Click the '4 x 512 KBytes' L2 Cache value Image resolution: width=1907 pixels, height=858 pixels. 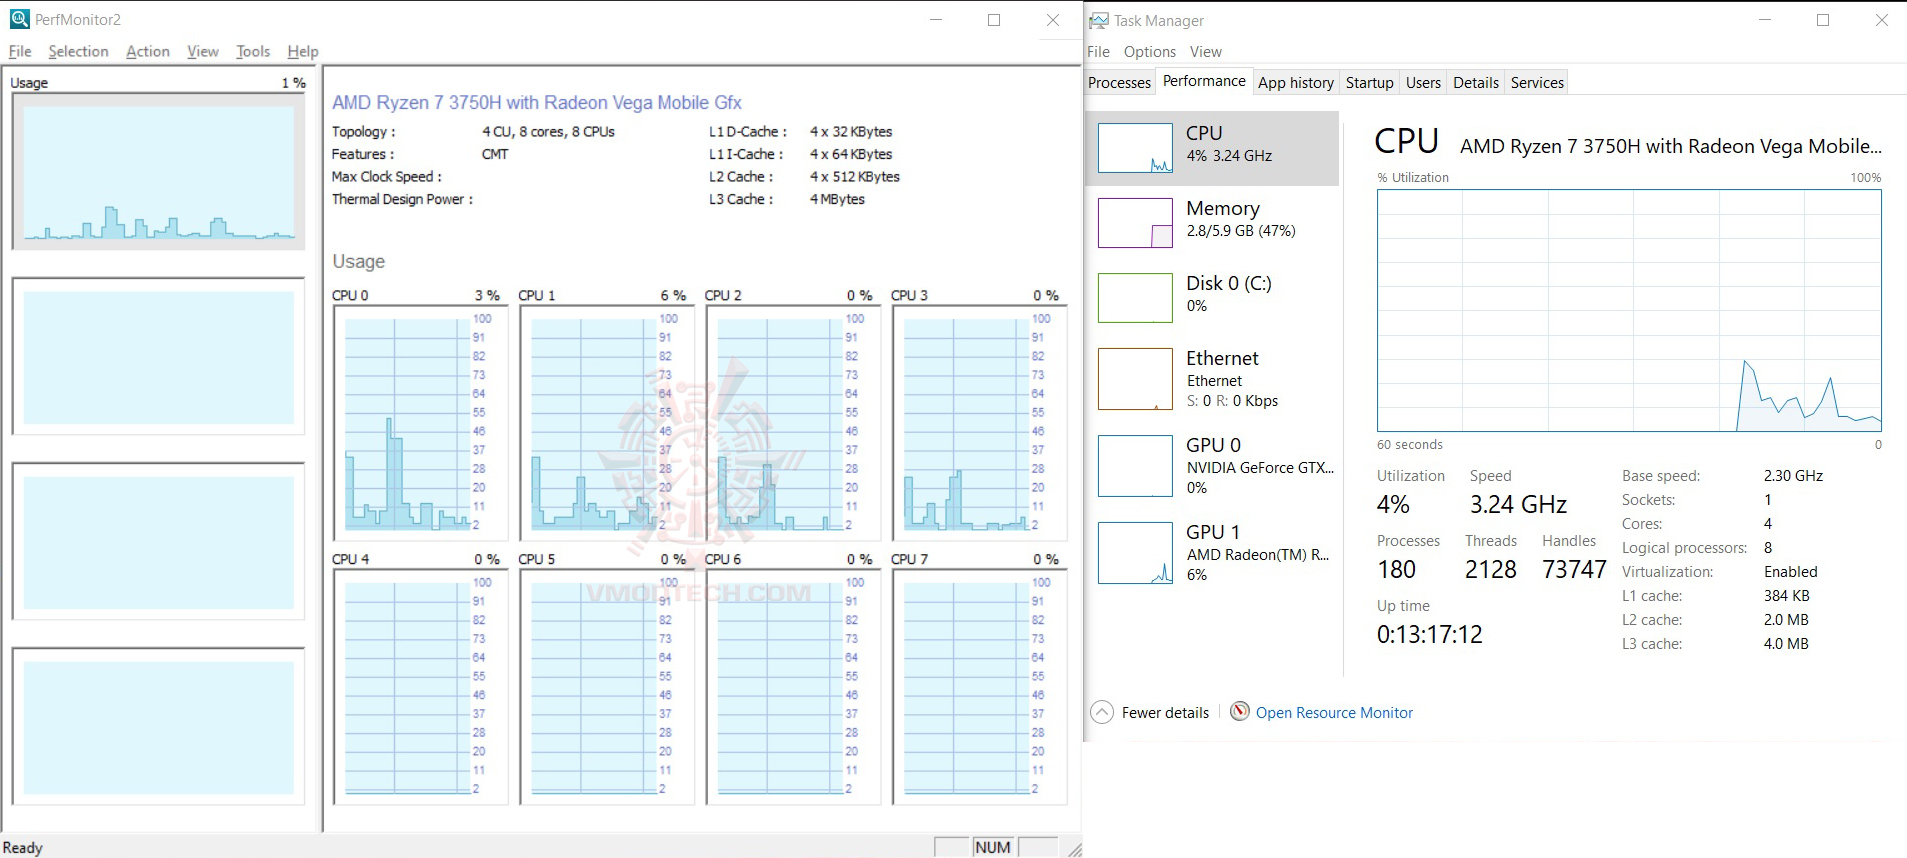(x=855, y=177)
